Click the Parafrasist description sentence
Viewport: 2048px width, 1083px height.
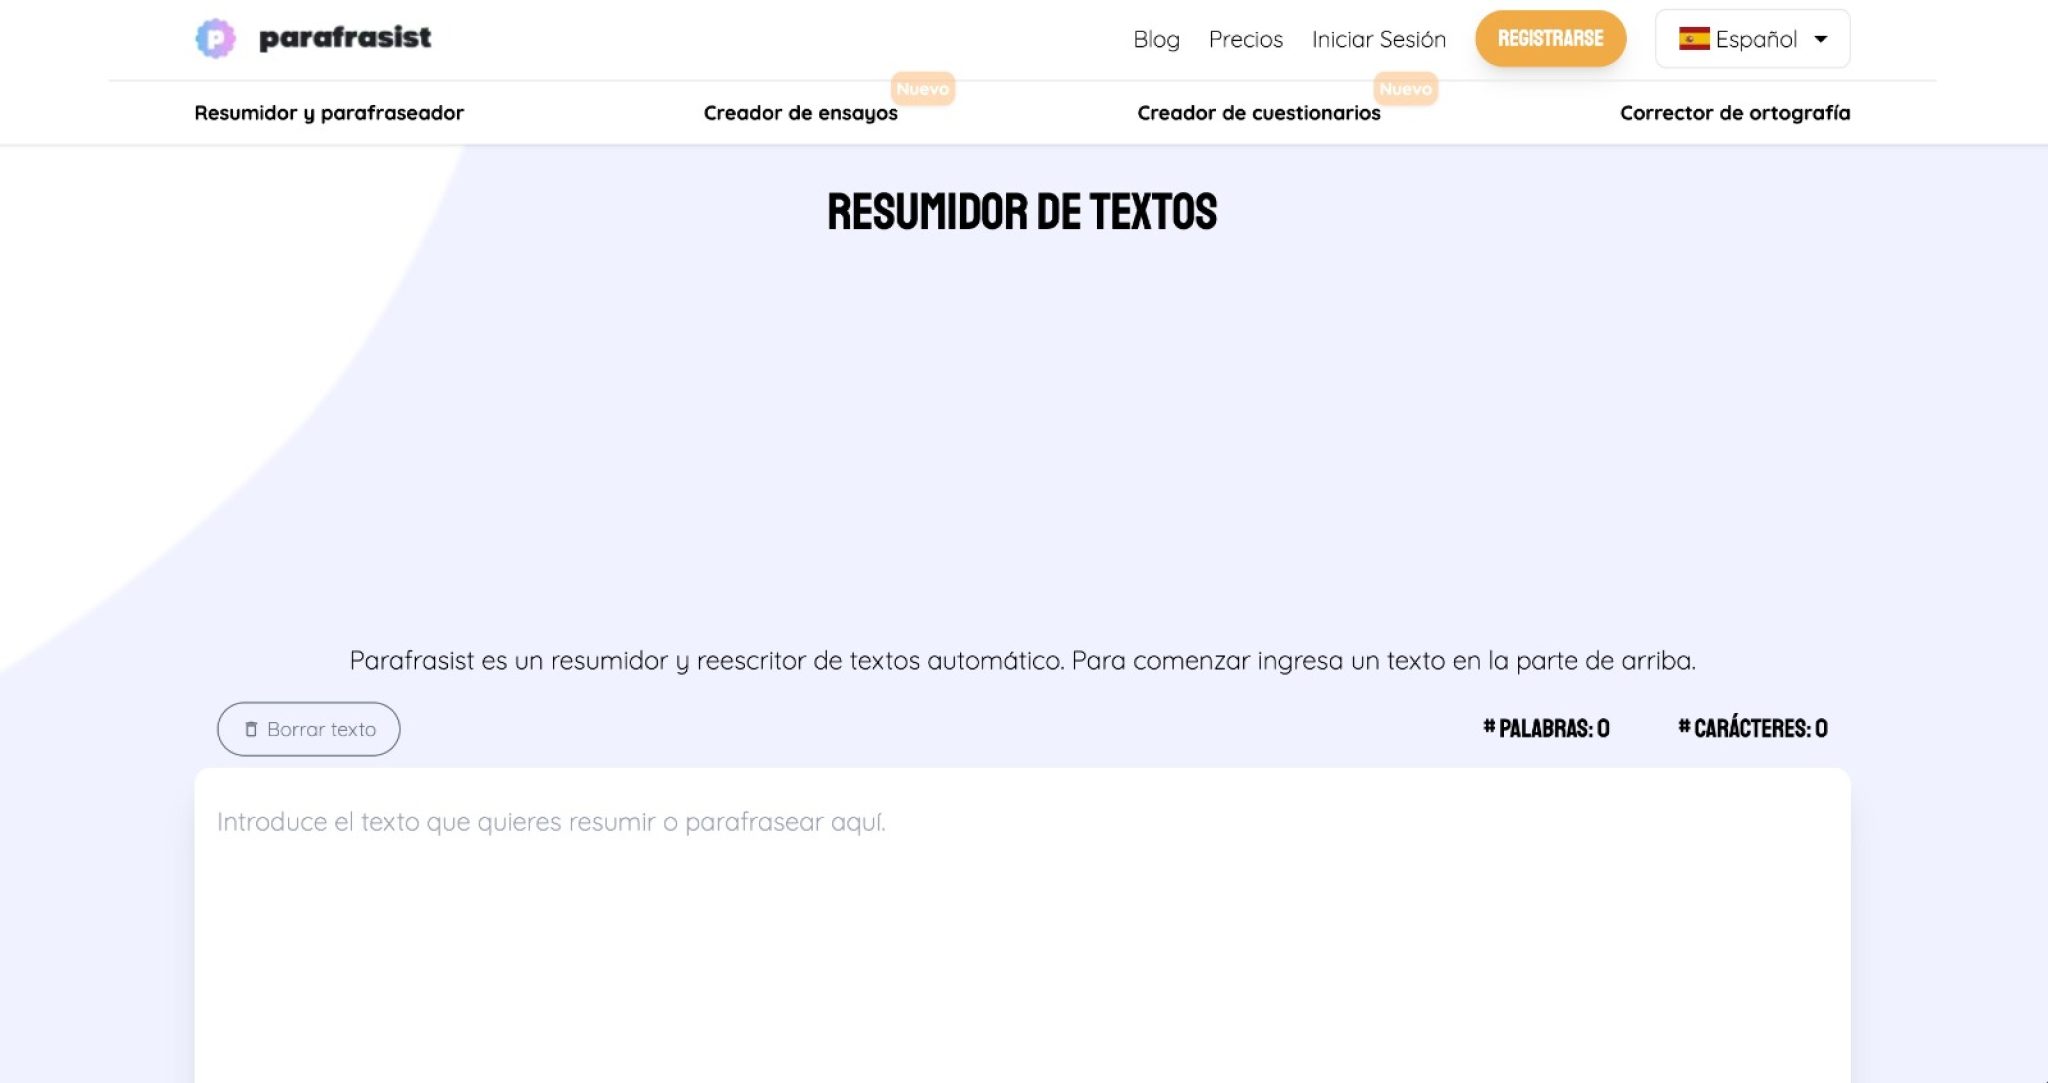click(x=1022, y=661)
